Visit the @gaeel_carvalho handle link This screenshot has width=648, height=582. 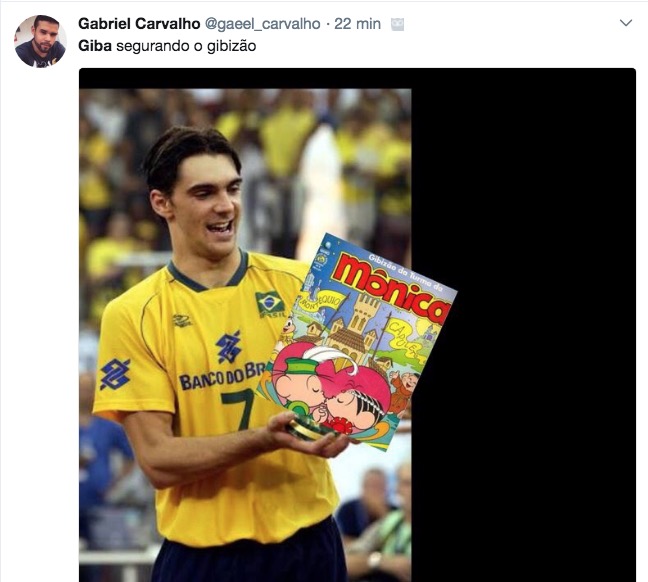262,24
